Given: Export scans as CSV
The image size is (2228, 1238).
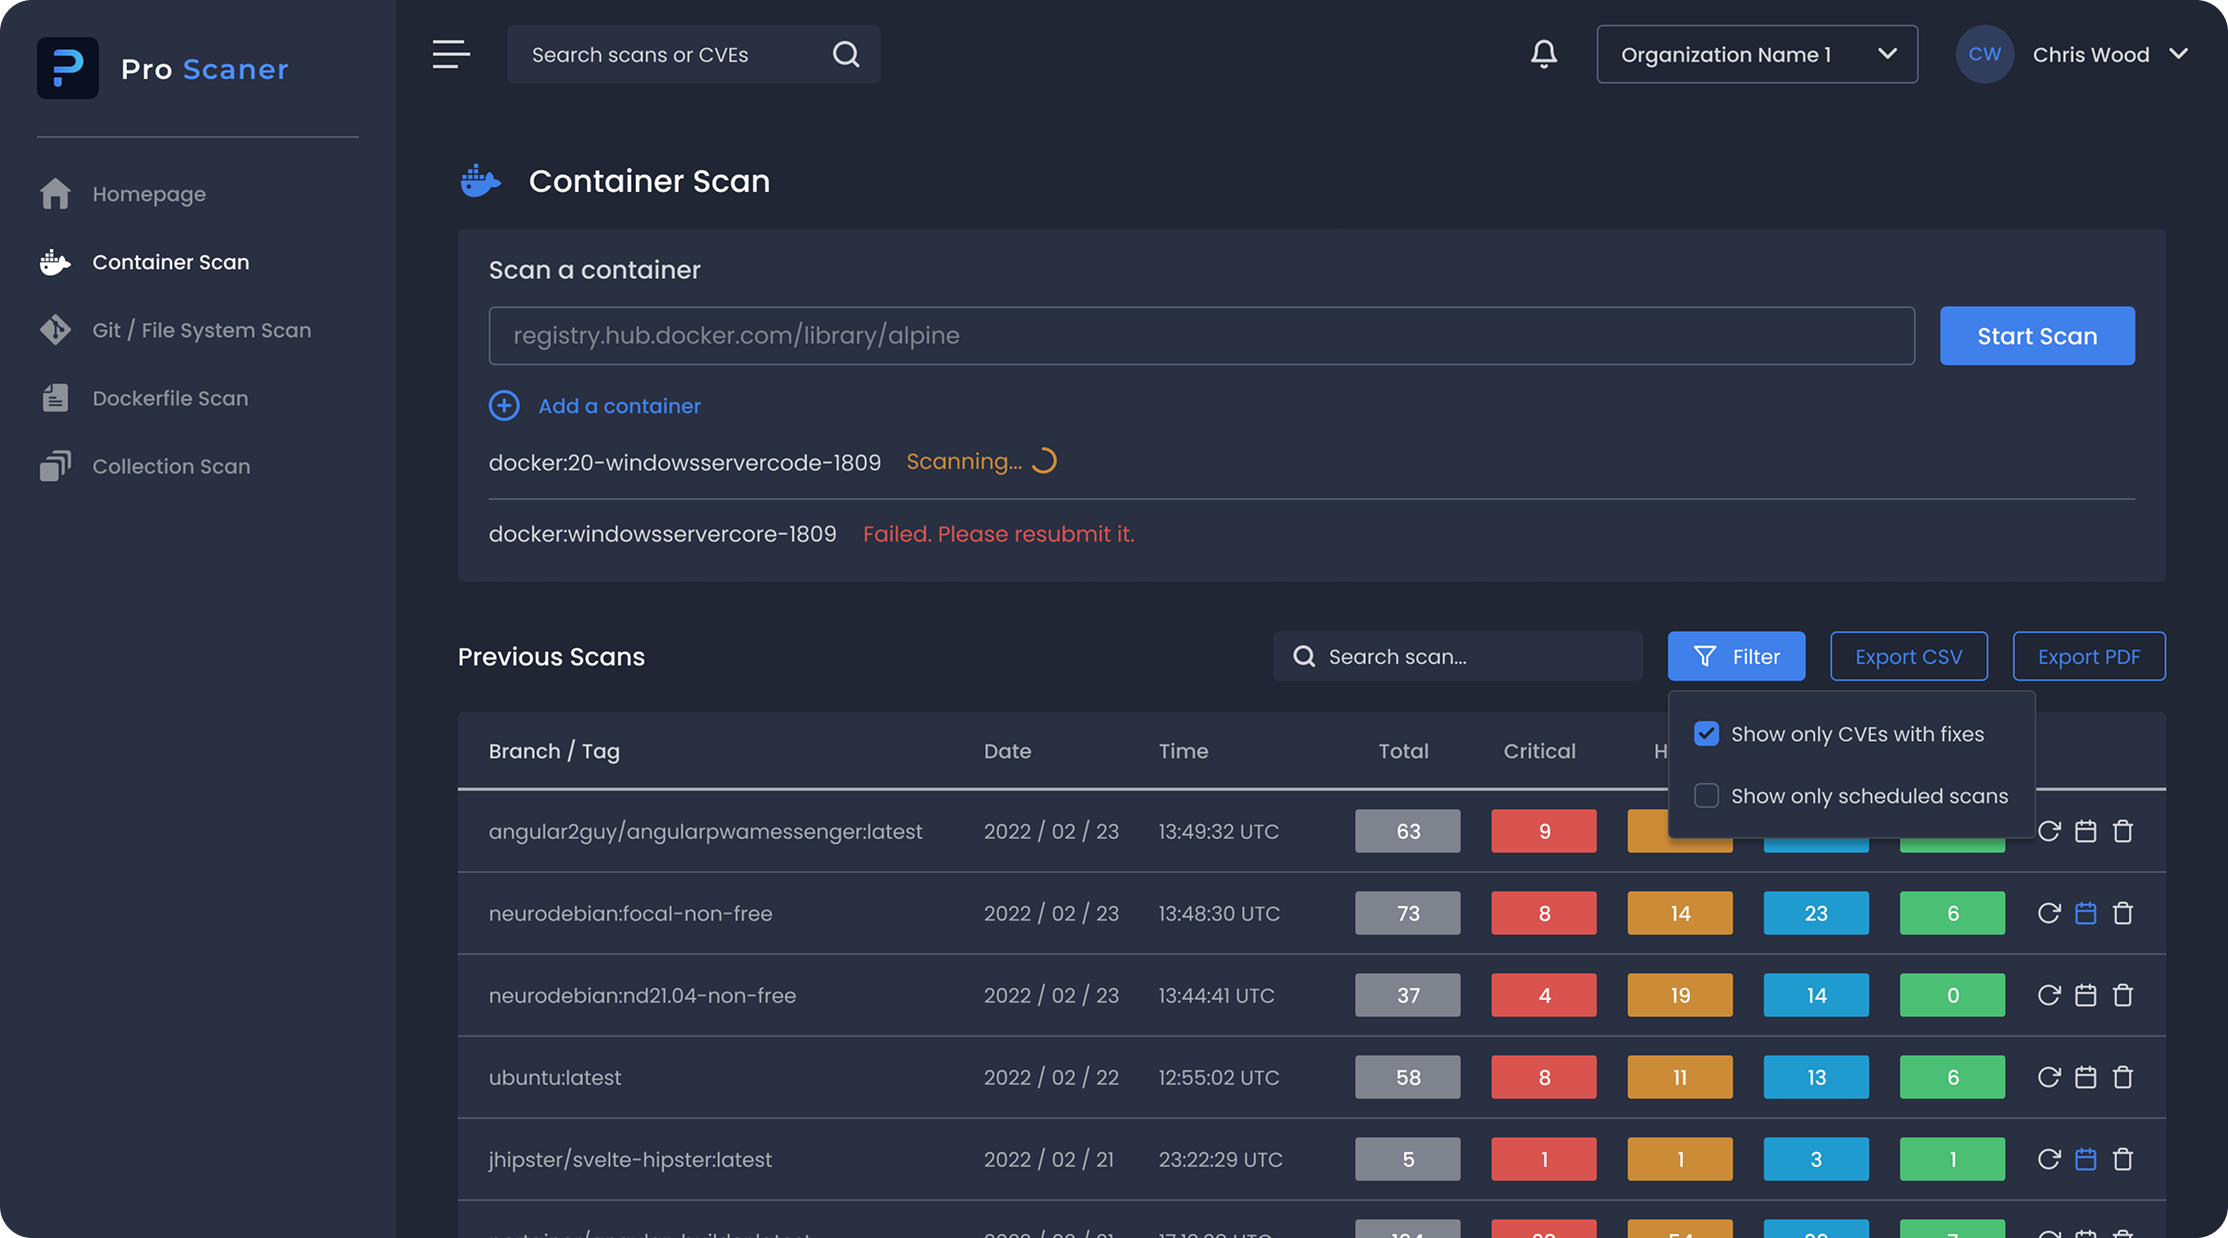Looking at the screenshot, I should pyautogui.click(x=1908, y=656).
